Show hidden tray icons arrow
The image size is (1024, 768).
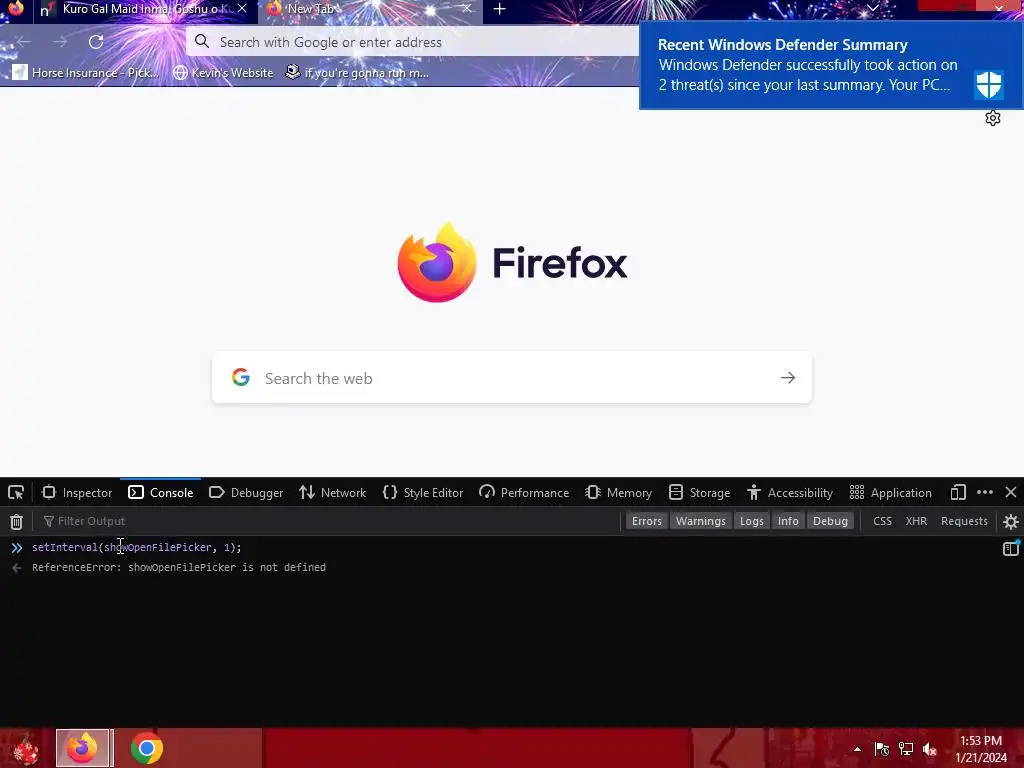(857, 749)
